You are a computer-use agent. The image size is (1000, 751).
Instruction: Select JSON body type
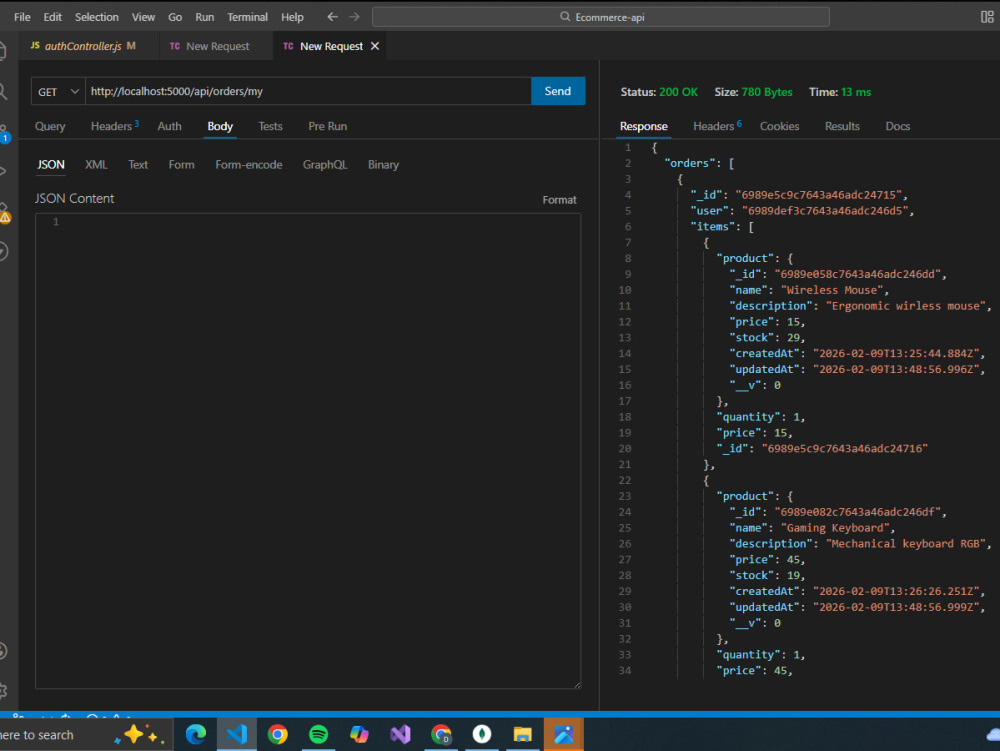(x=50, y=164)
